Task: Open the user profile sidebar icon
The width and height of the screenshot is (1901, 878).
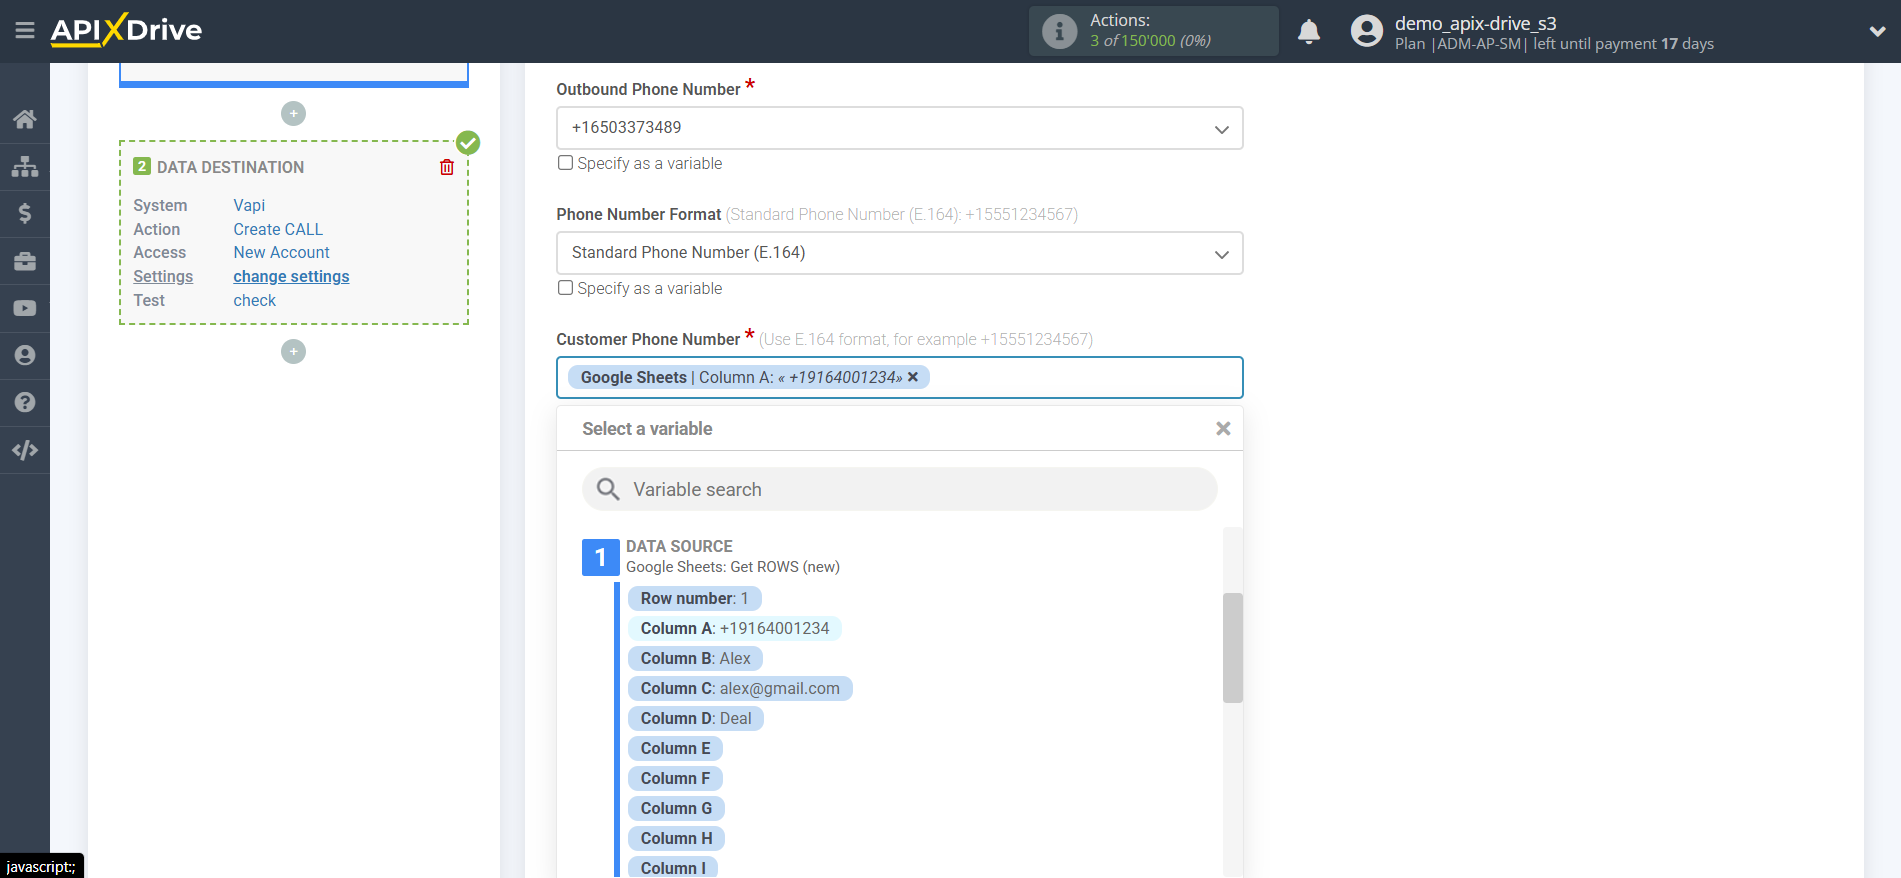Action: [x=25, y=355]
